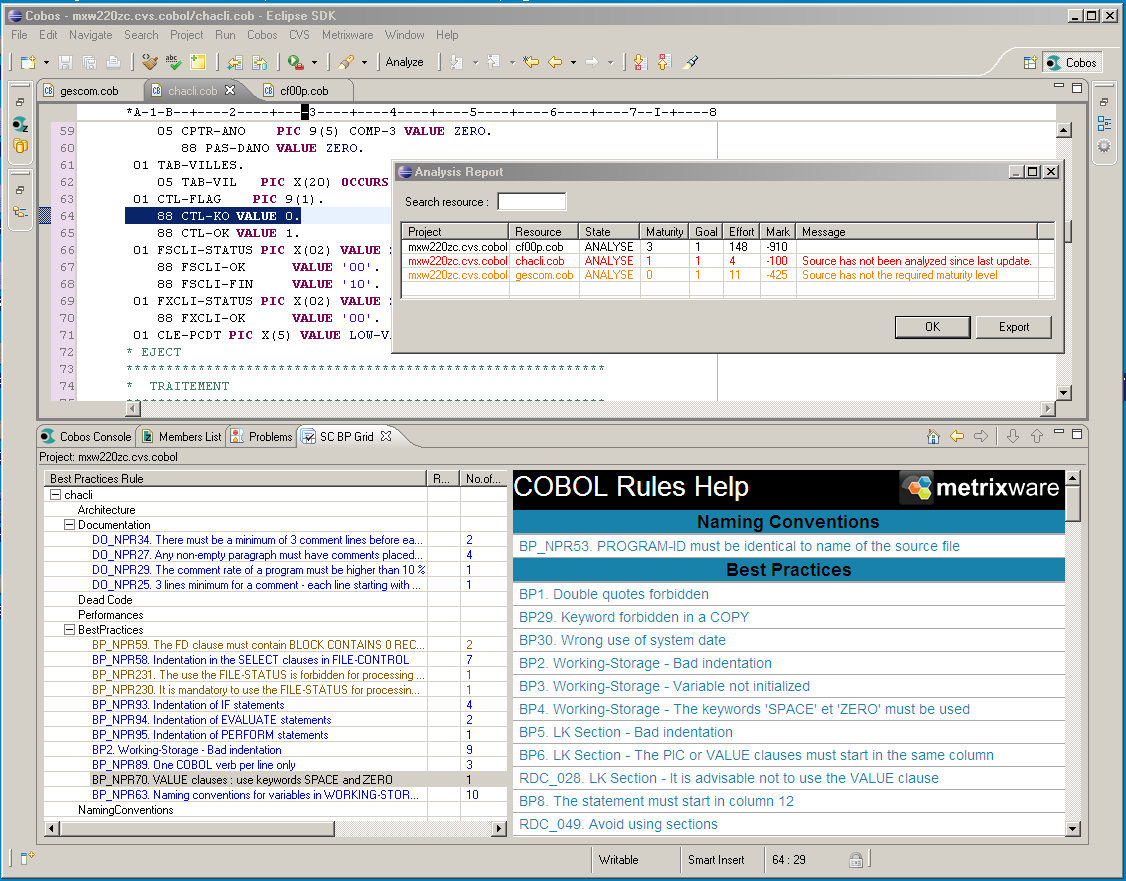Open the Metrixware menu
The height and width of the screenshot is (881, 1126).
click(x=348, y=34)
